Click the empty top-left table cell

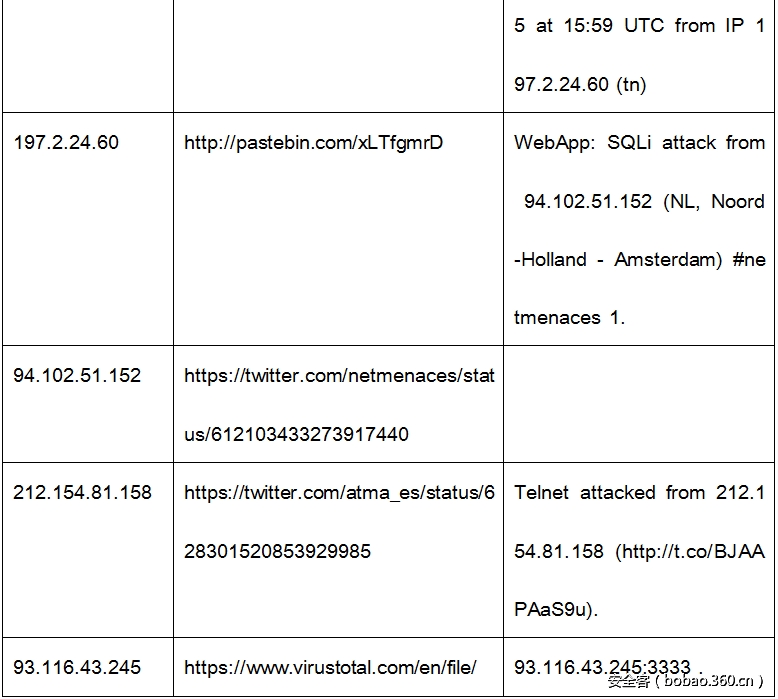pyautogui.click(x=87, y=55)
